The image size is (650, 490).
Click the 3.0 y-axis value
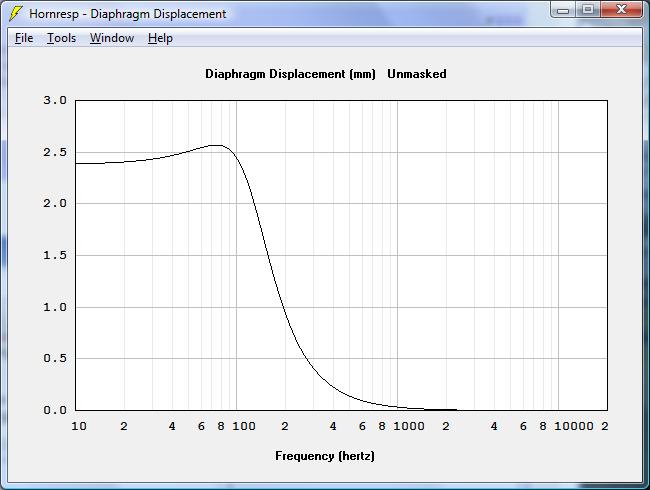click(x=55, y=100)
